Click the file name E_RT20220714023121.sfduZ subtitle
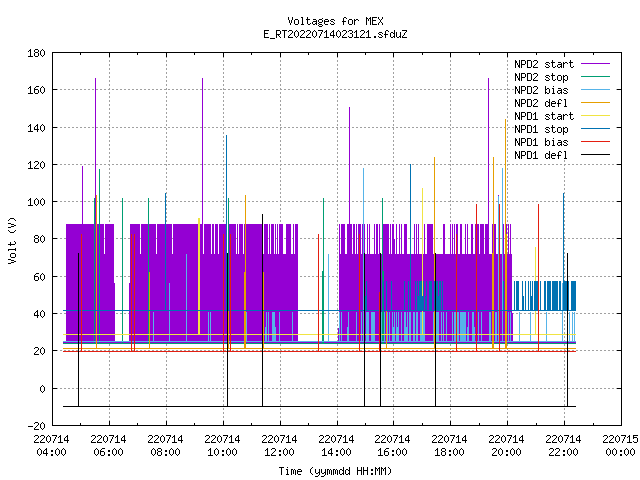 [x=336, y=34]
